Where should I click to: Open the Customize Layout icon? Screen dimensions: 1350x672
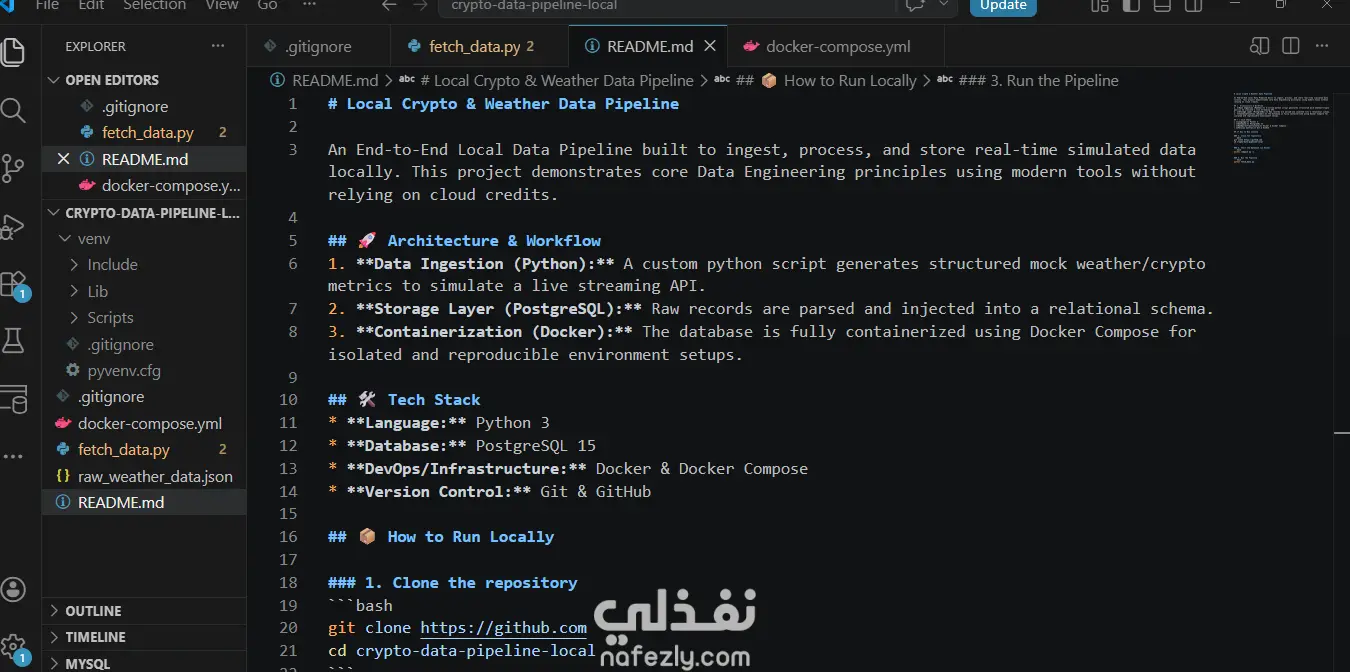[1100, 5]
